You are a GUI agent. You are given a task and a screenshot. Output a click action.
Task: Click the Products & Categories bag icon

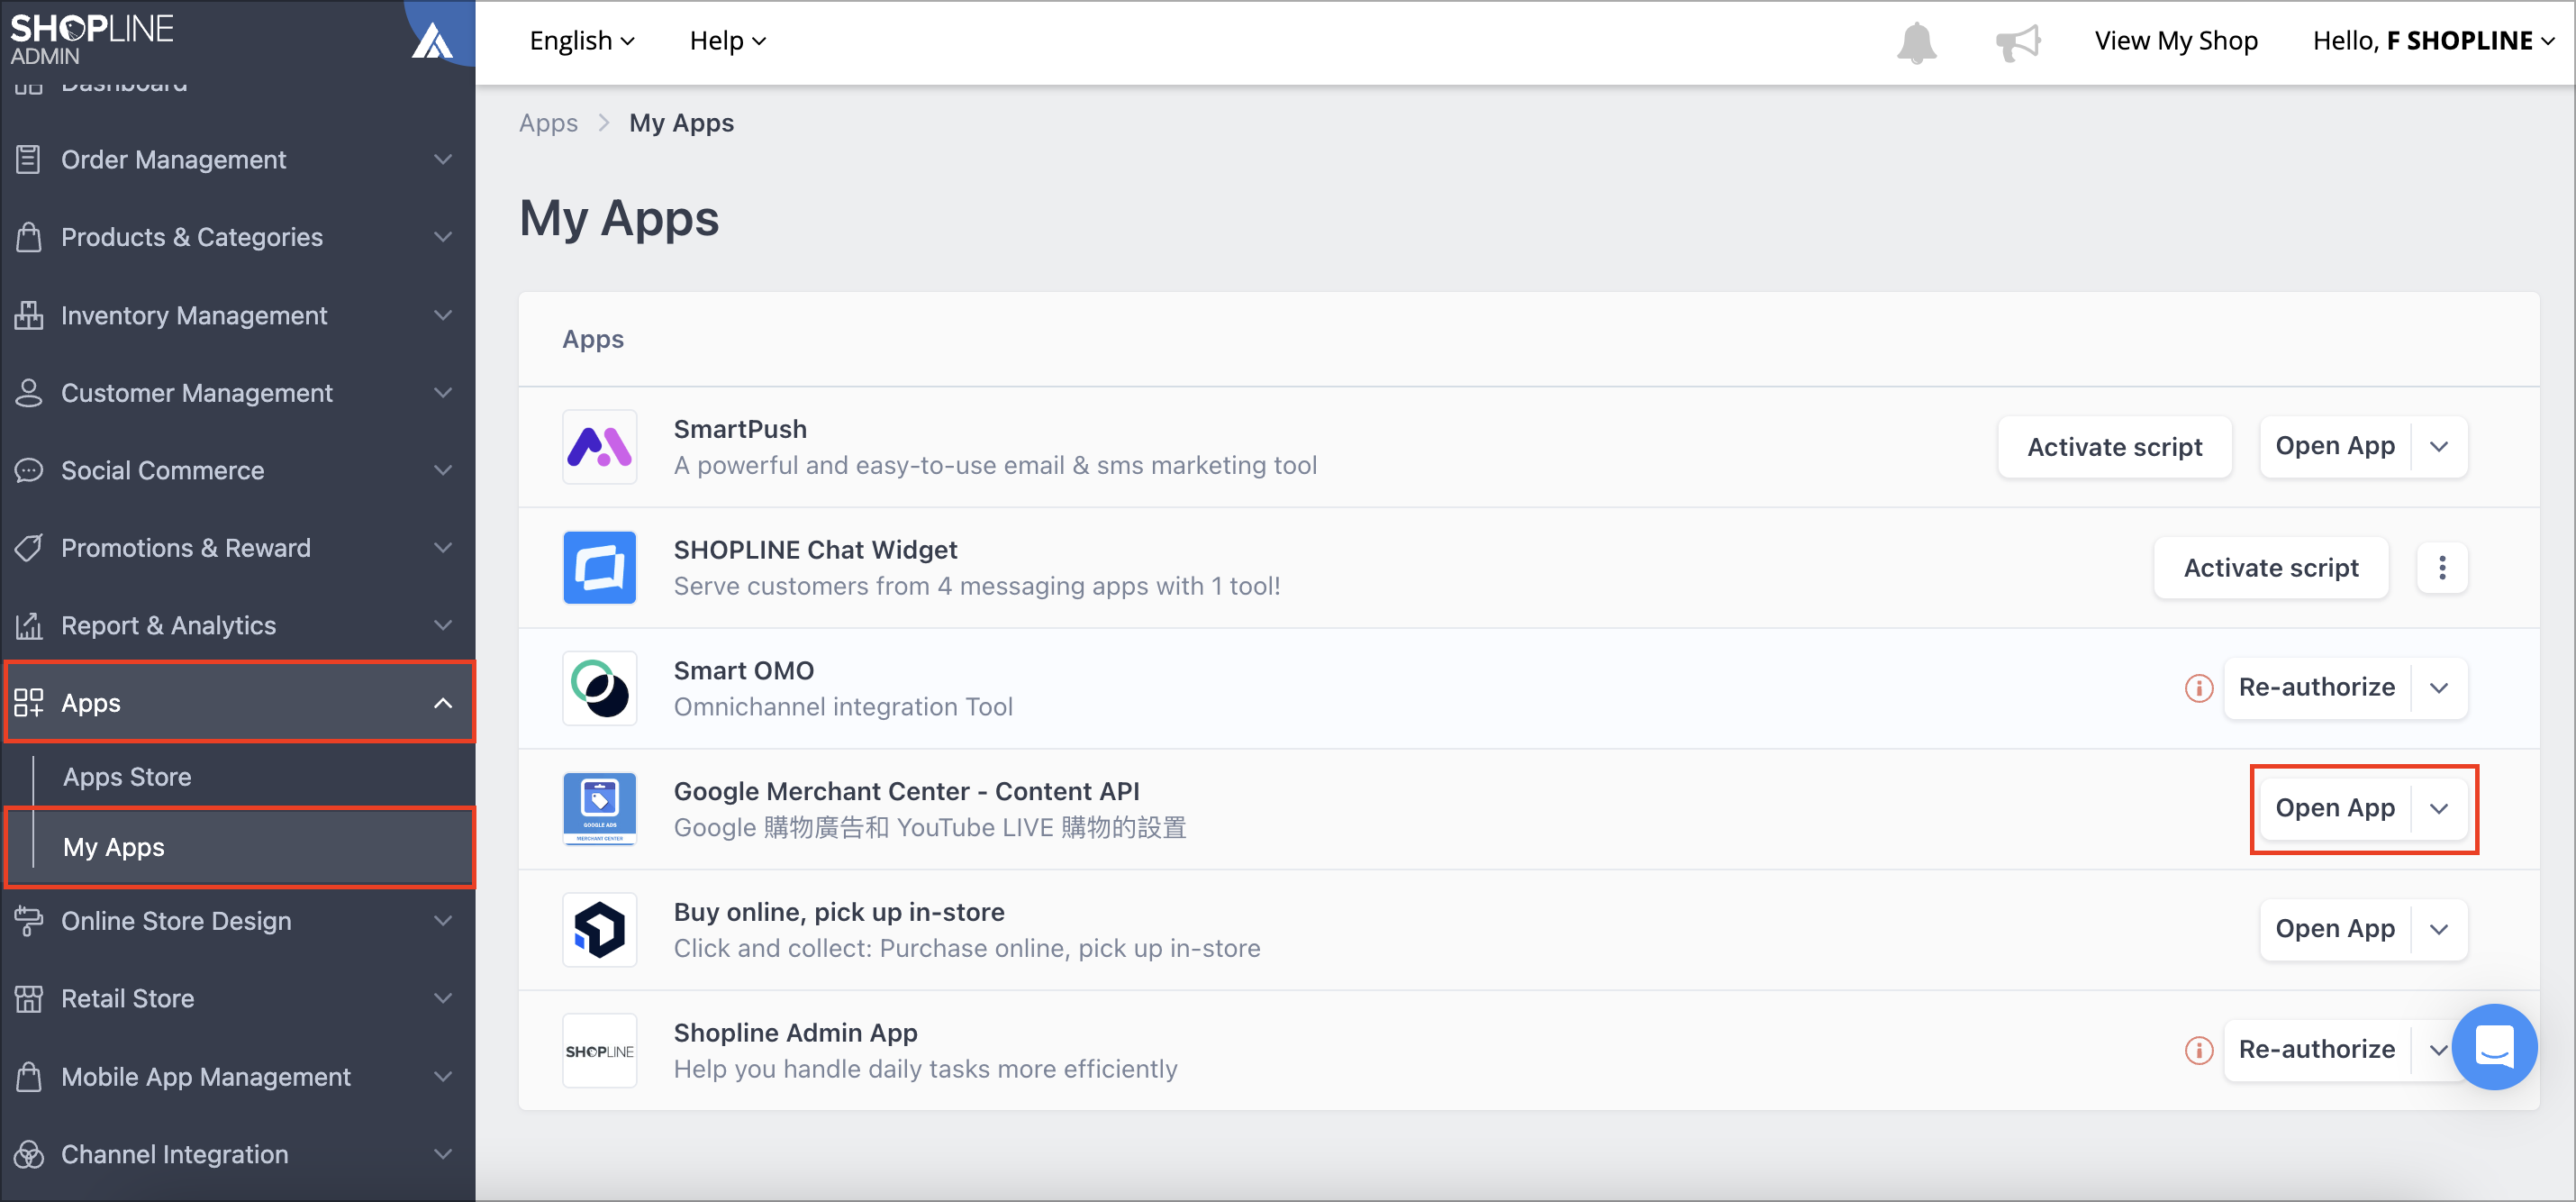(x=29, y=237)
